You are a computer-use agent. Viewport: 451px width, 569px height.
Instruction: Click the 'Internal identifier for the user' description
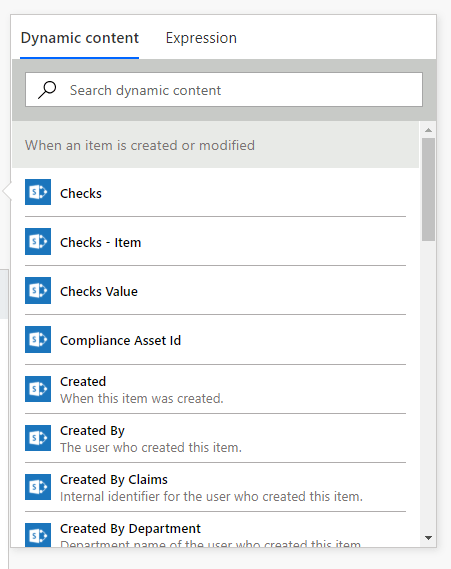(x=211, y=496)
